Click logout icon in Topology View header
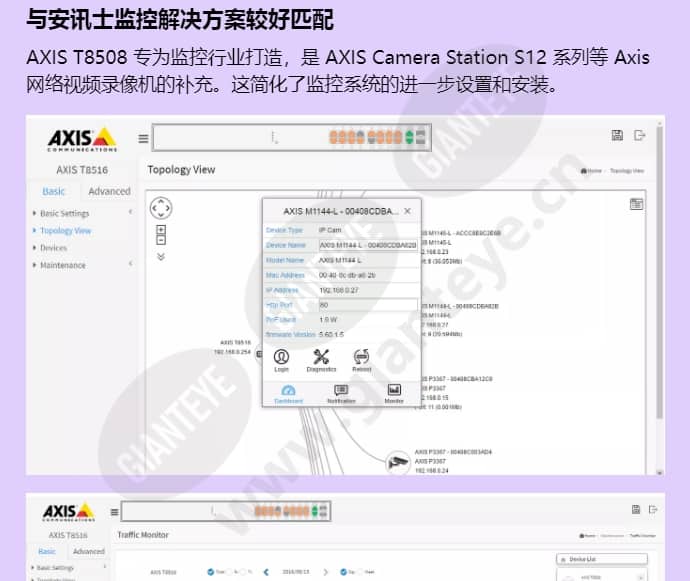Screen dimensions: 690x581 [639, 135]
